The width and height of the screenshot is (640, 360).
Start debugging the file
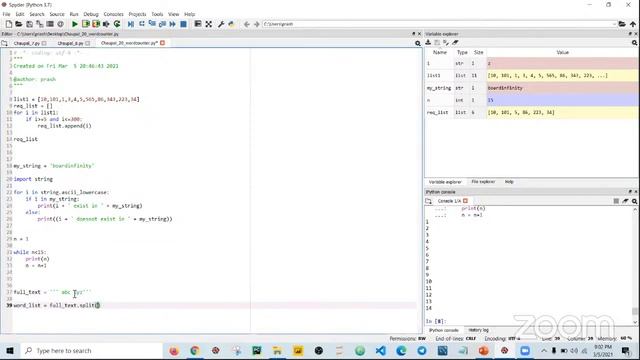coord(131,24)
